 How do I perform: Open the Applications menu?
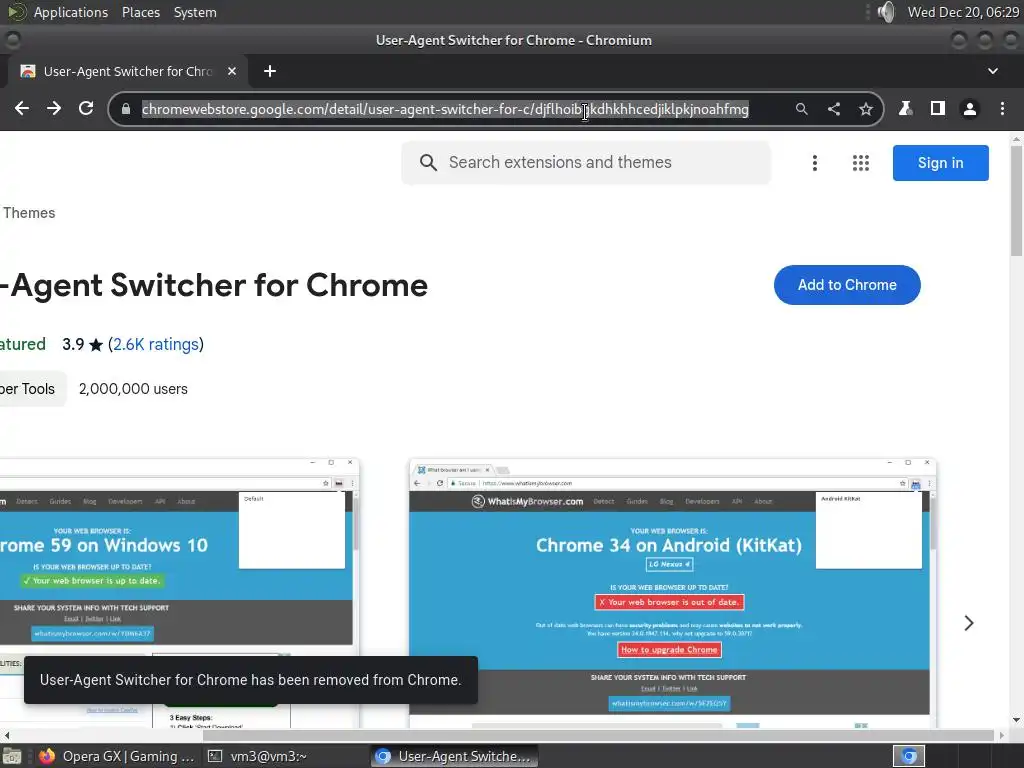coord(71,12)
